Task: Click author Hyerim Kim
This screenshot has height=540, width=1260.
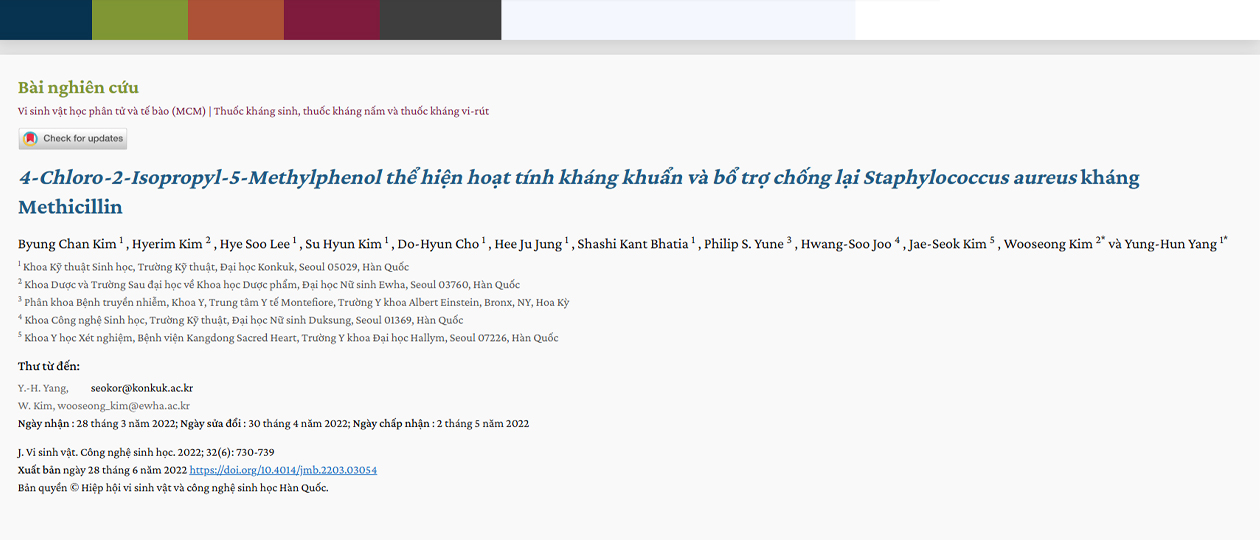Action: [x=168, y=244]
